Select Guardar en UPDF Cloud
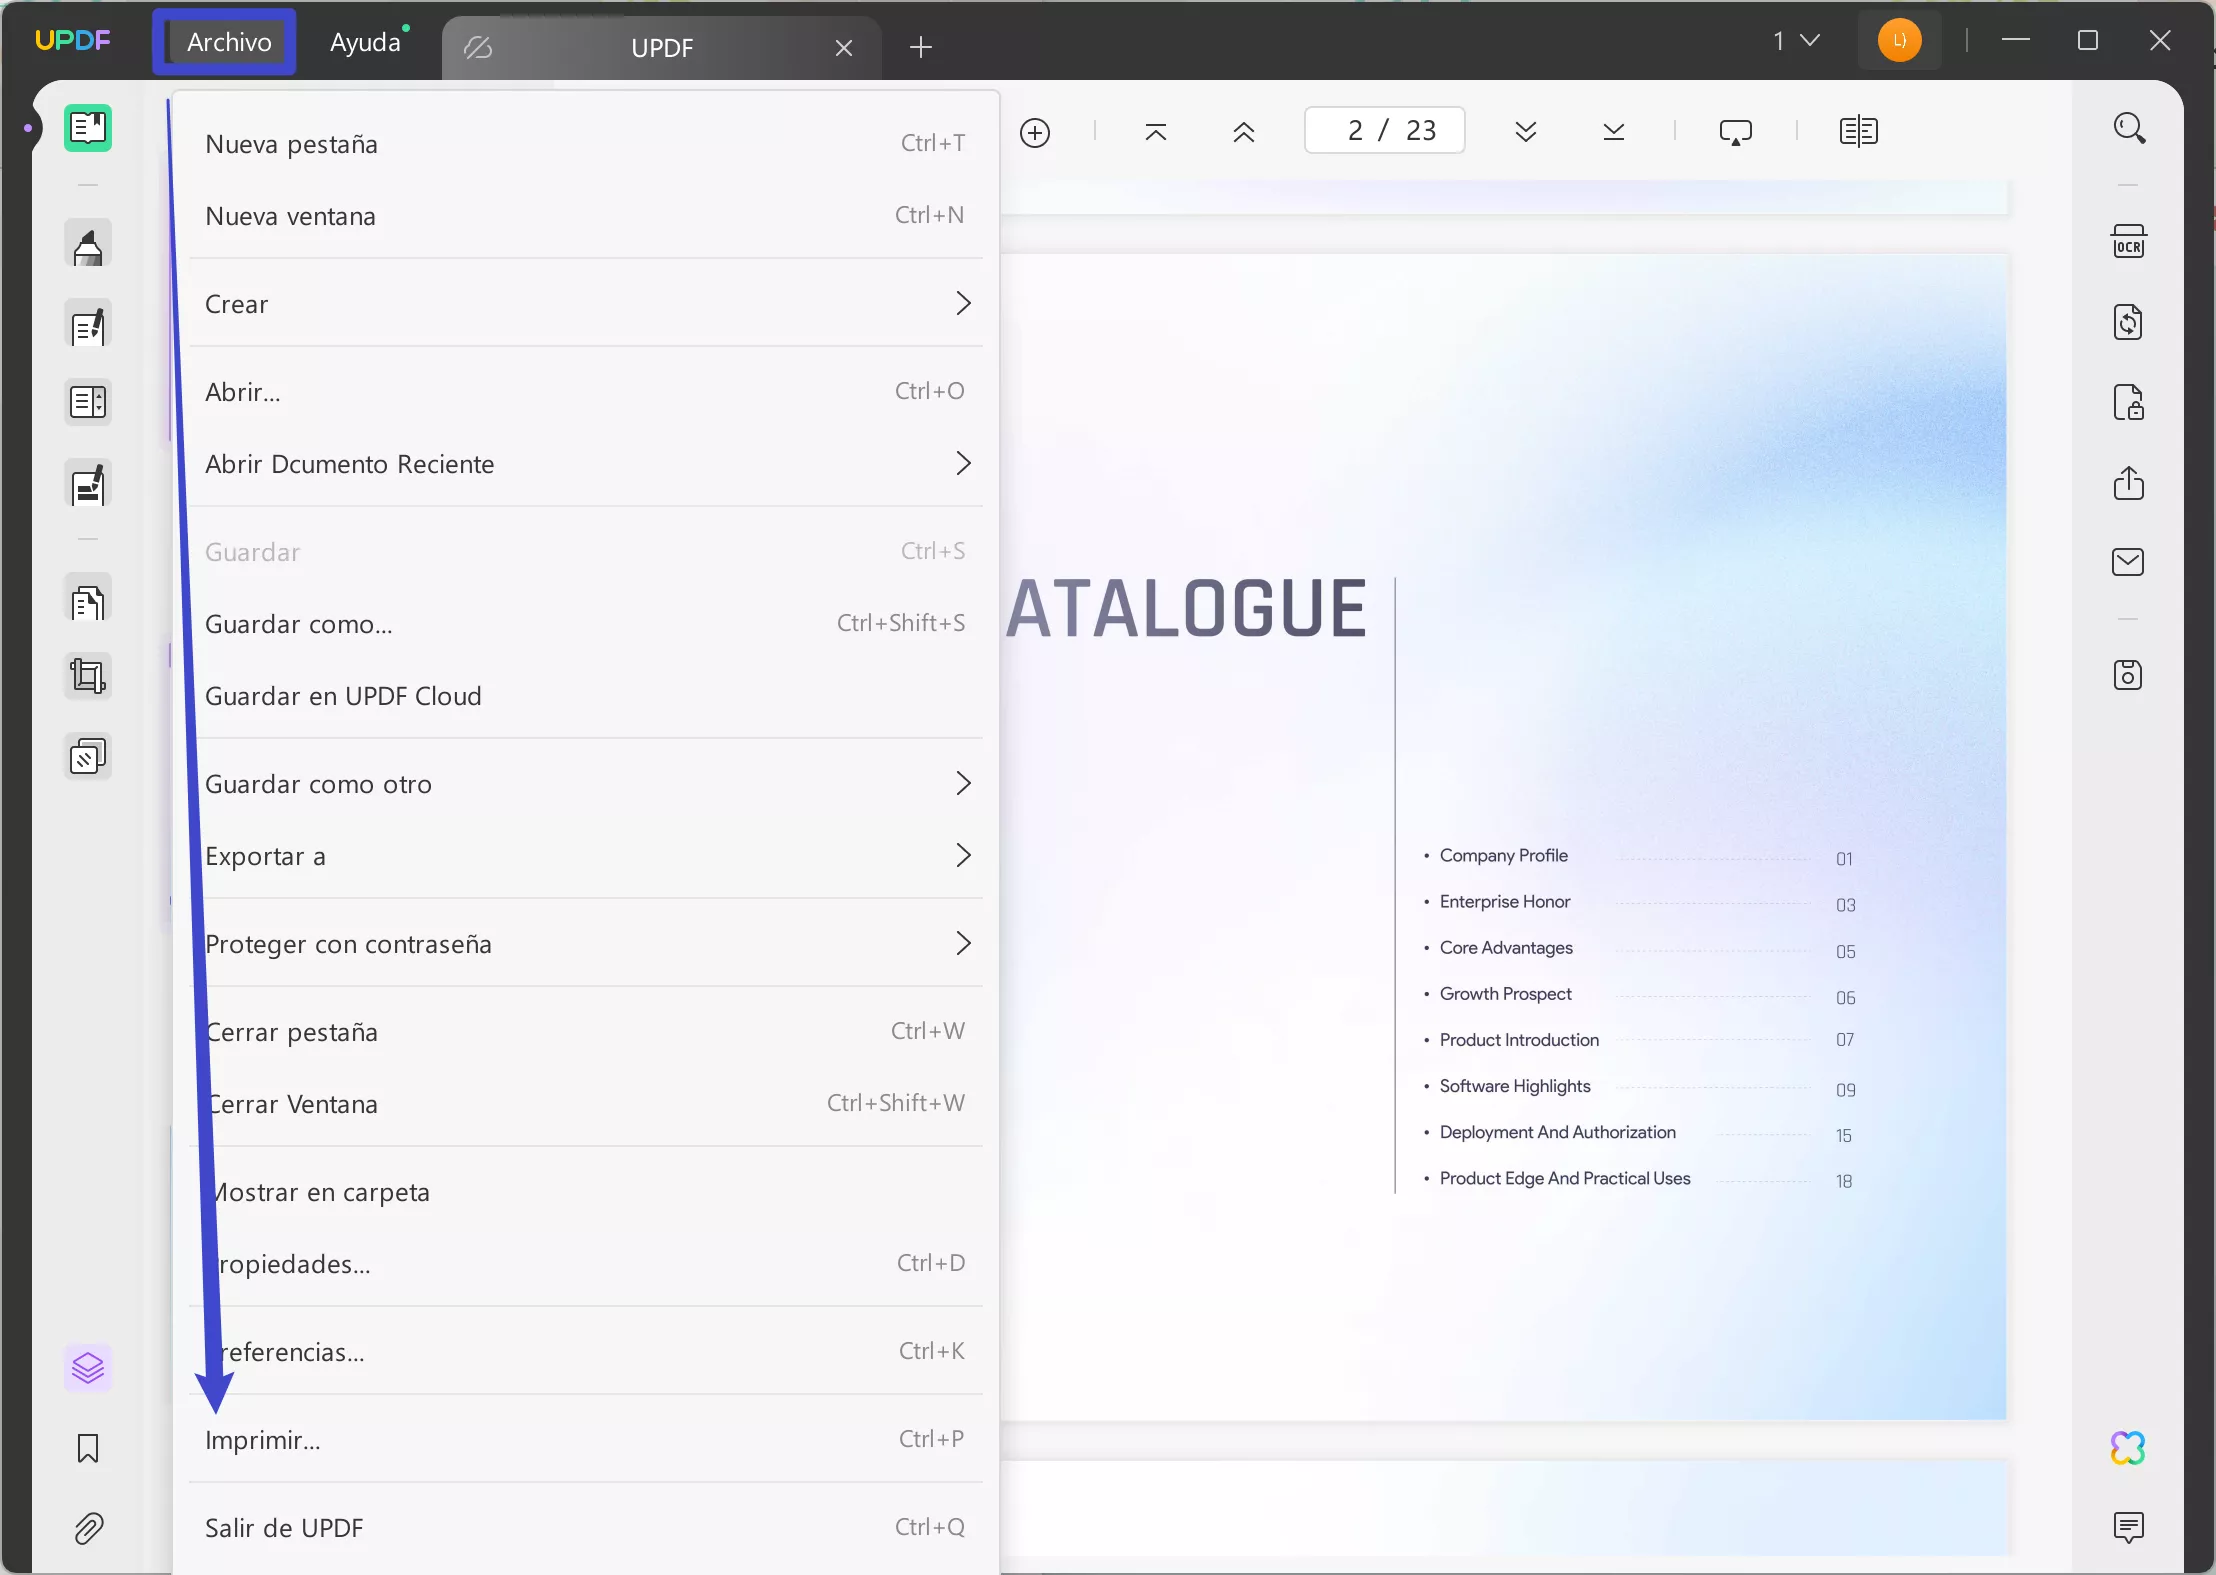 click(586, 696)
